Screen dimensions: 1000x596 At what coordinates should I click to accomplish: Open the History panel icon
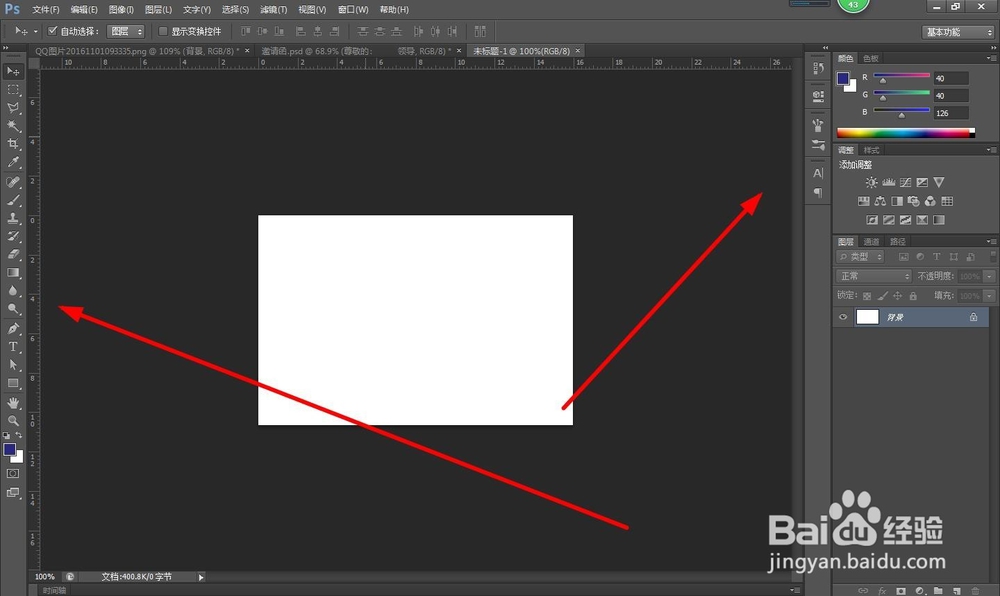[818, 69]
